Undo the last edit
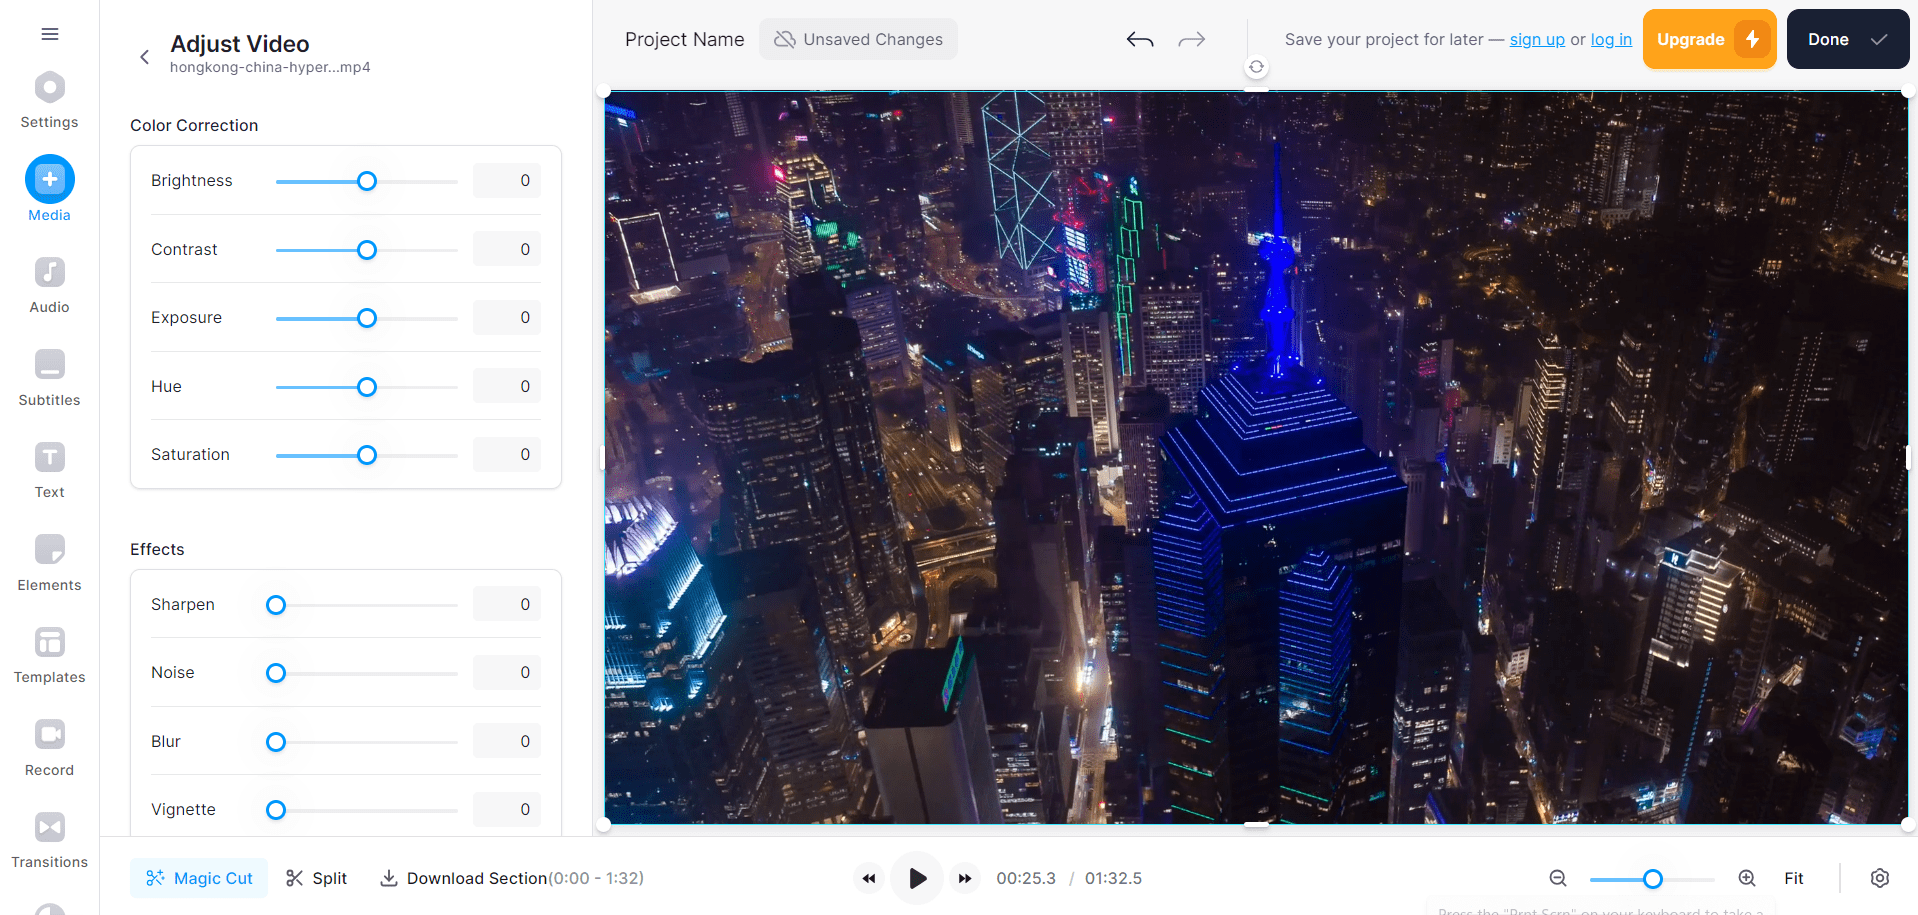This screenshot has width=1918, height=915. click(x=1139, y=39)
